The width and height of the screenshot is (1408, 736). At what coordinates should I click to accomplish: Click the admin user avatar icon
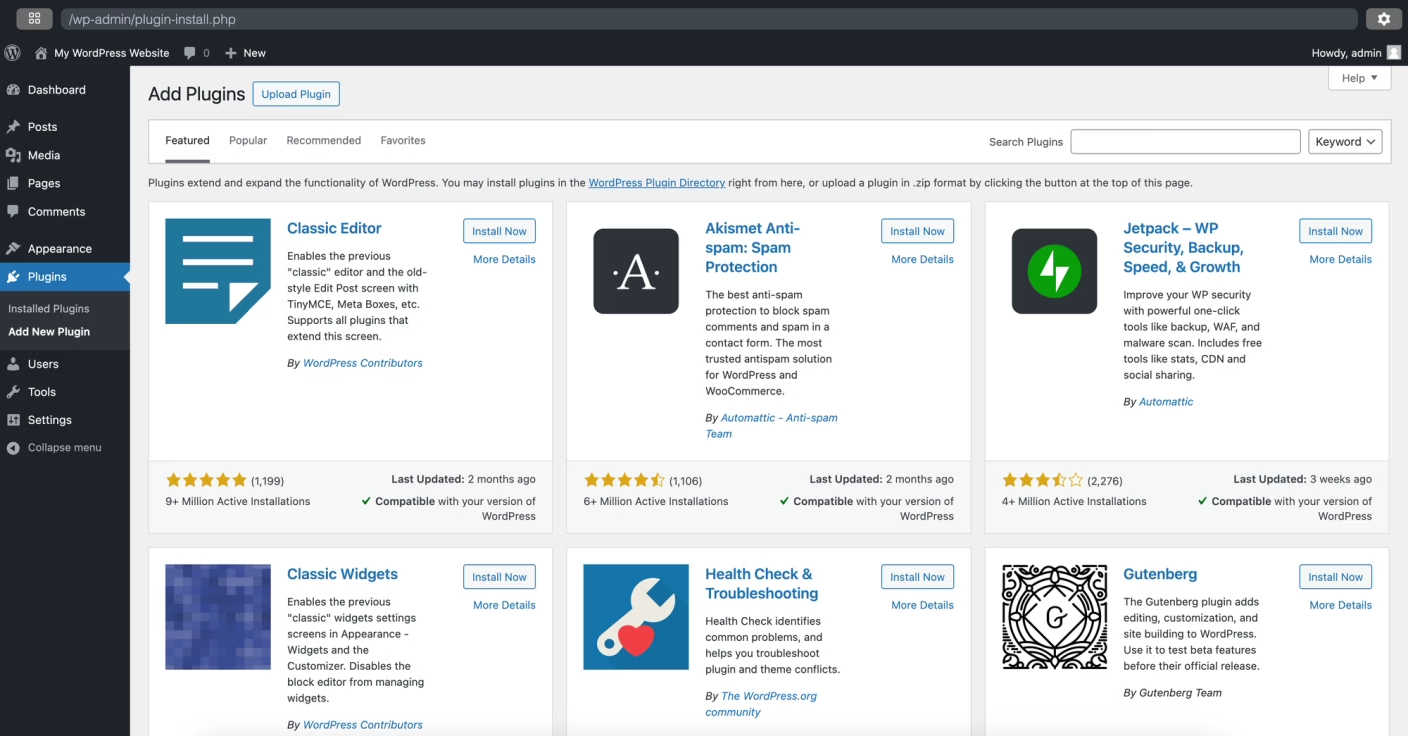(x=1393, y=53)
